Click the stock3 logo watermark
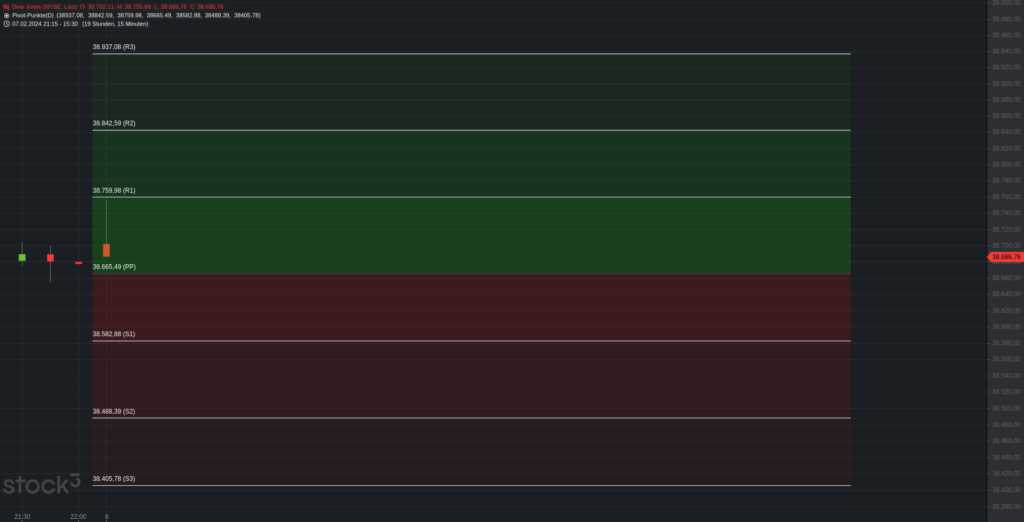1024x522 pixels. (41, 484)
